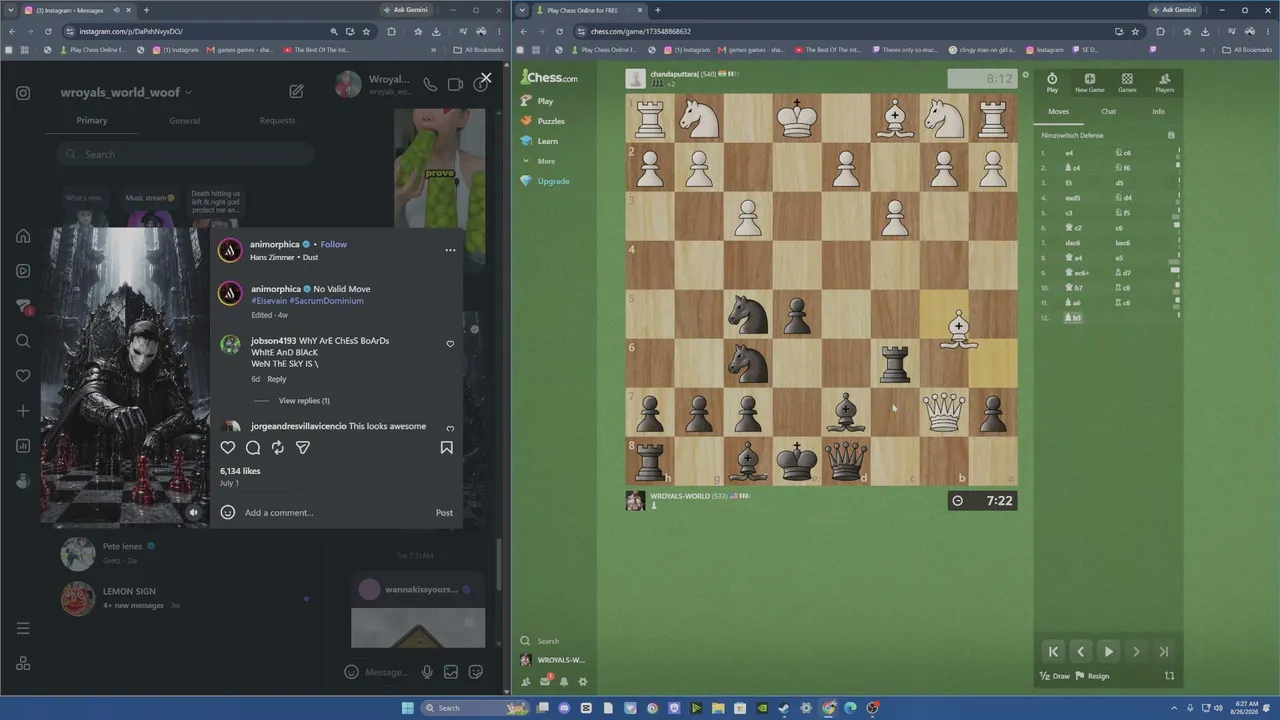Screen dimensions: 1280x720
Task: Open comment icon on Instagram post
Action: coord(253,448)
